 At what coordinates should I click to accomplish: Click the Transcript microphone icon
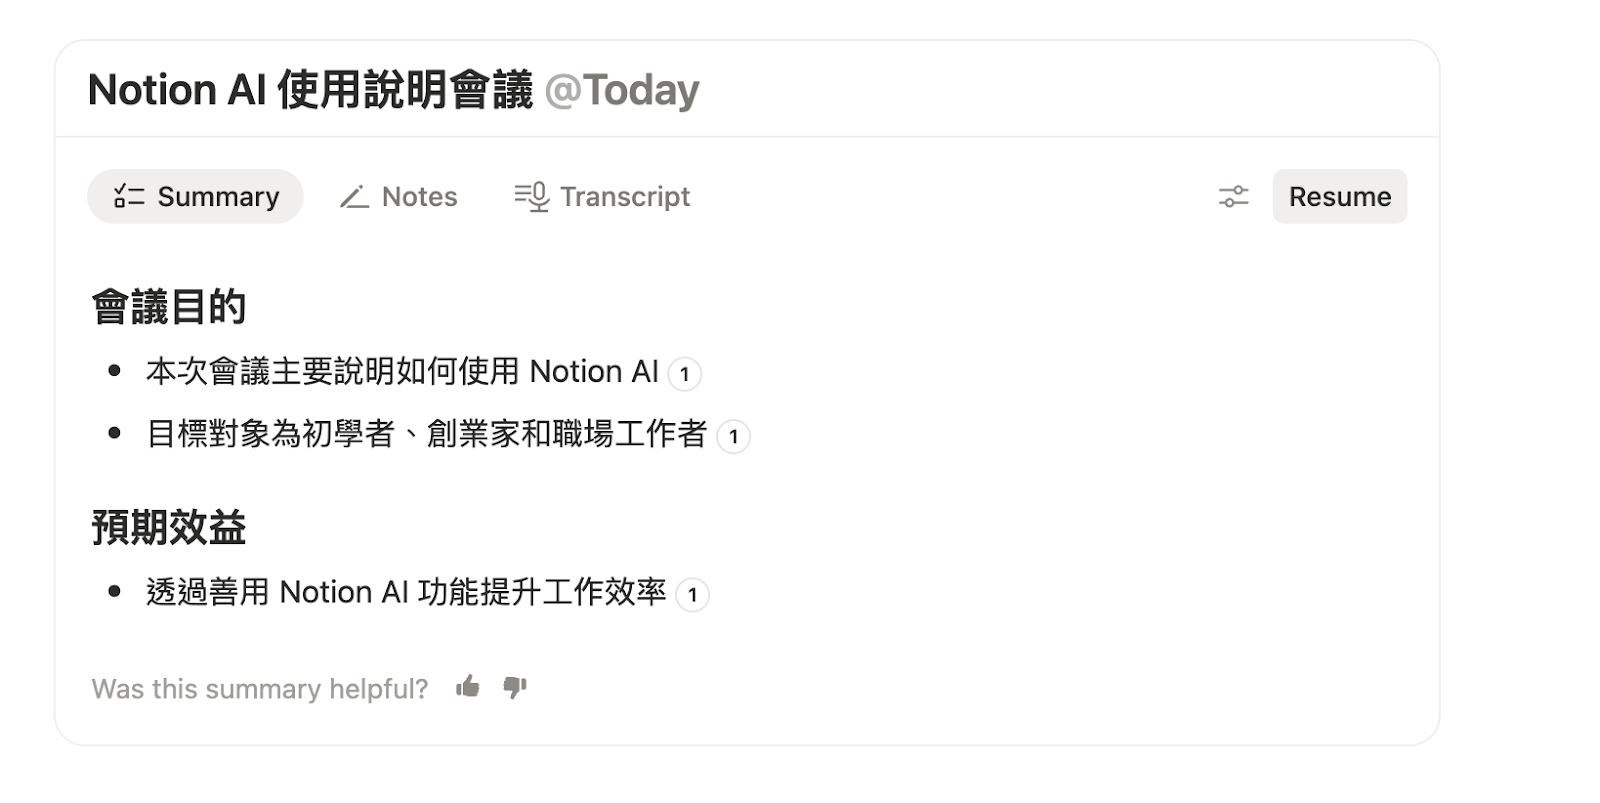tap(531, 196)
